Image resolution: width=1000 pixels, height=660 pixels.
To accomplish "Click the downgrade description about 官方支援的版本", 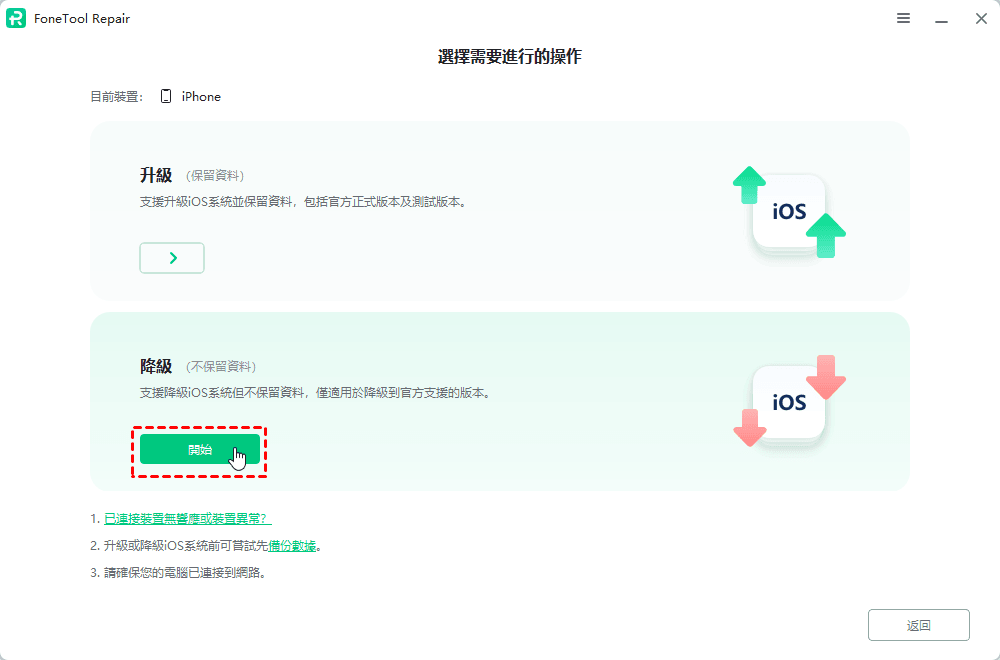I will (315, 394).
